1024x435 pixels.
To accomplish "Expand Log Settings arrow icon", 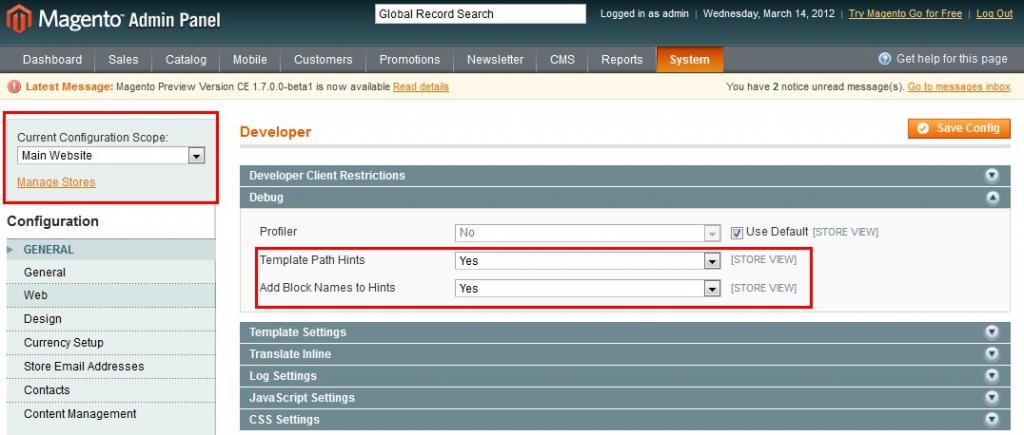I will (x=992, y=376).
